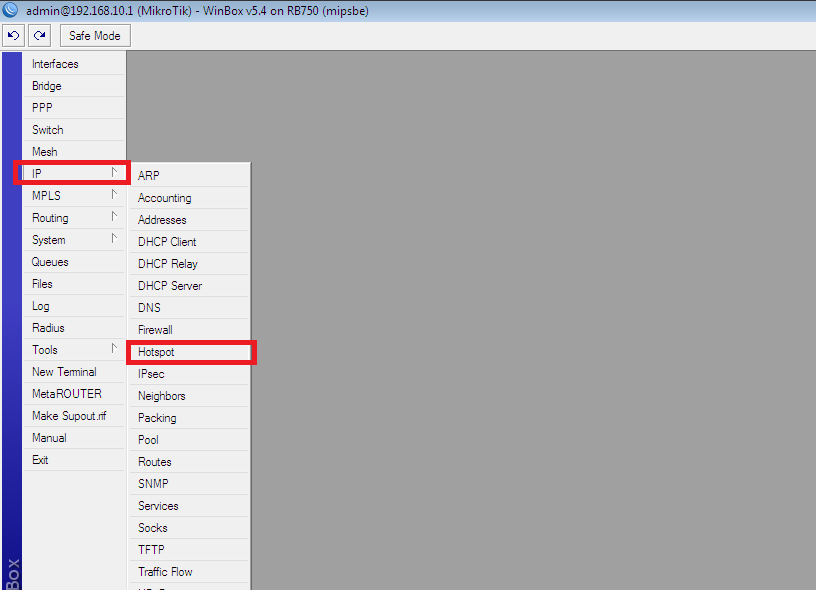This screenshot has height=590, width=816.
Task: Select Mesh in the sidebar
Action: click(74, 151)
